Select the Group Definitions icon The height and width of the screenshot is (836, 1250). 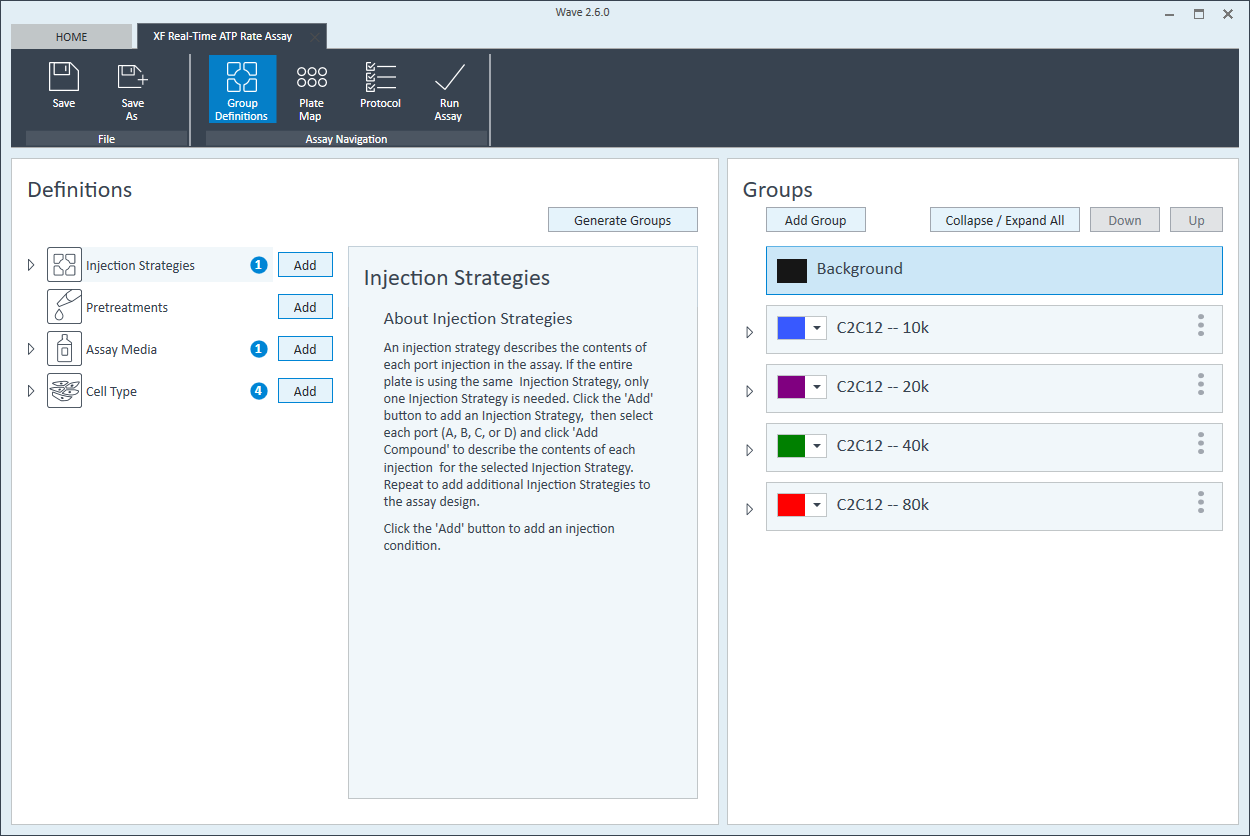[x=242, y=78]
